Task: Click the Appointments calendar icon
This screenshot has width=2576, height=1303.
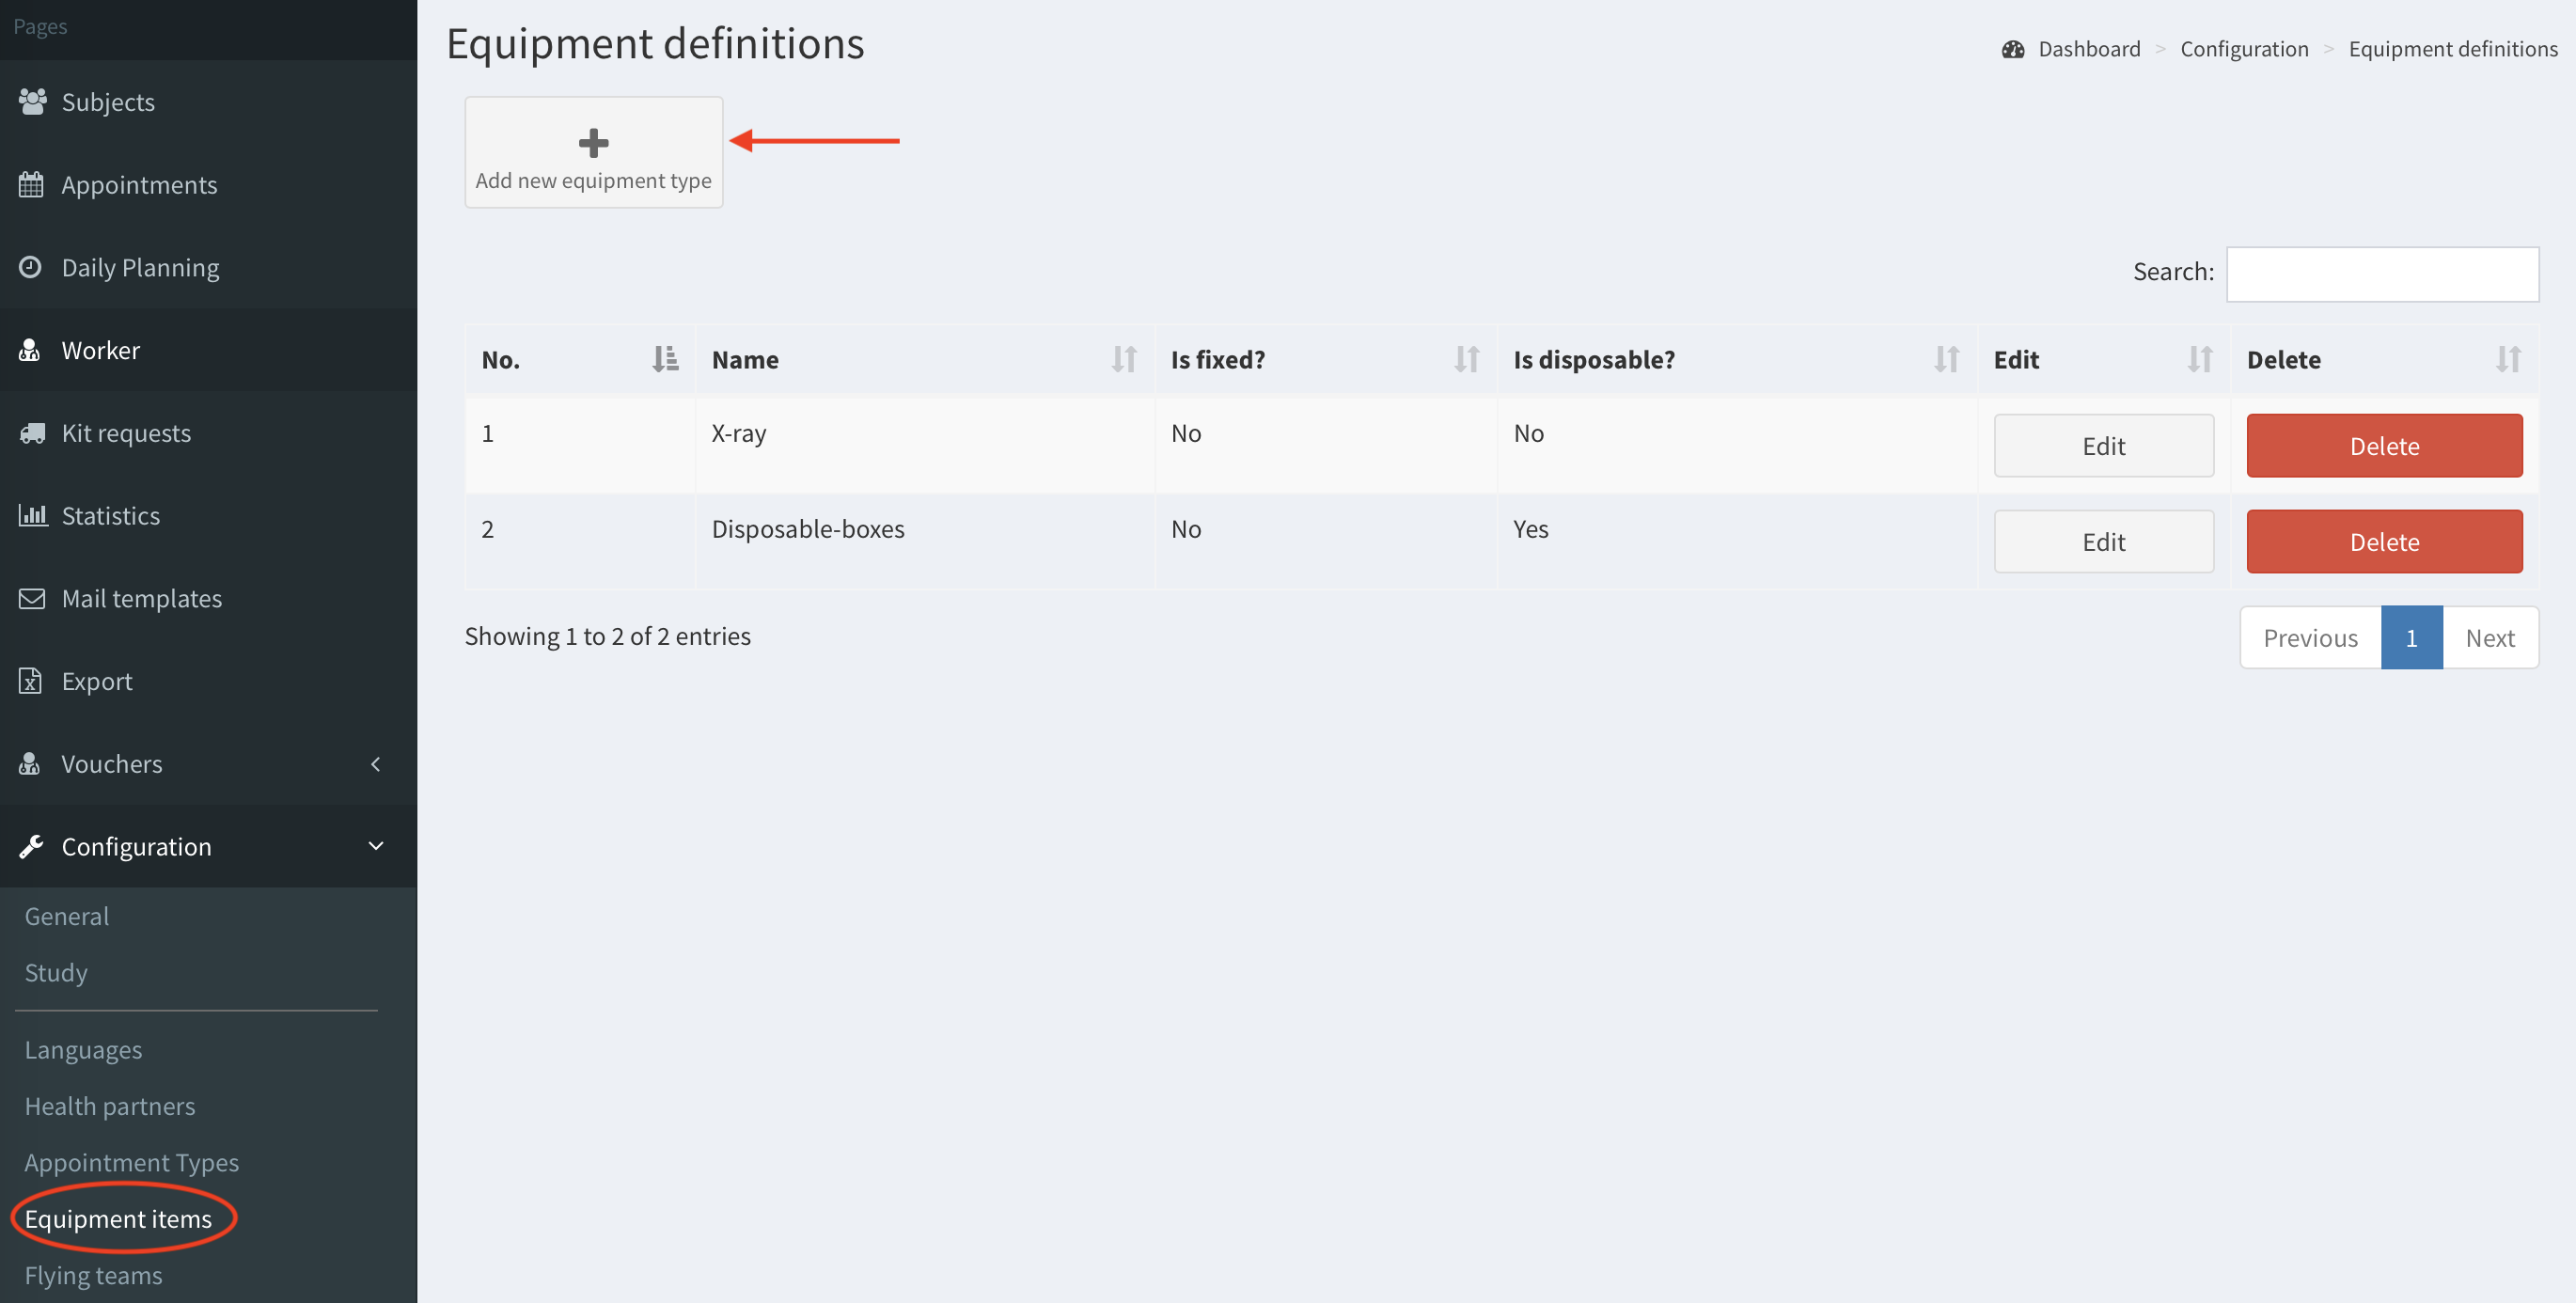Action: (x=31, y=184)
